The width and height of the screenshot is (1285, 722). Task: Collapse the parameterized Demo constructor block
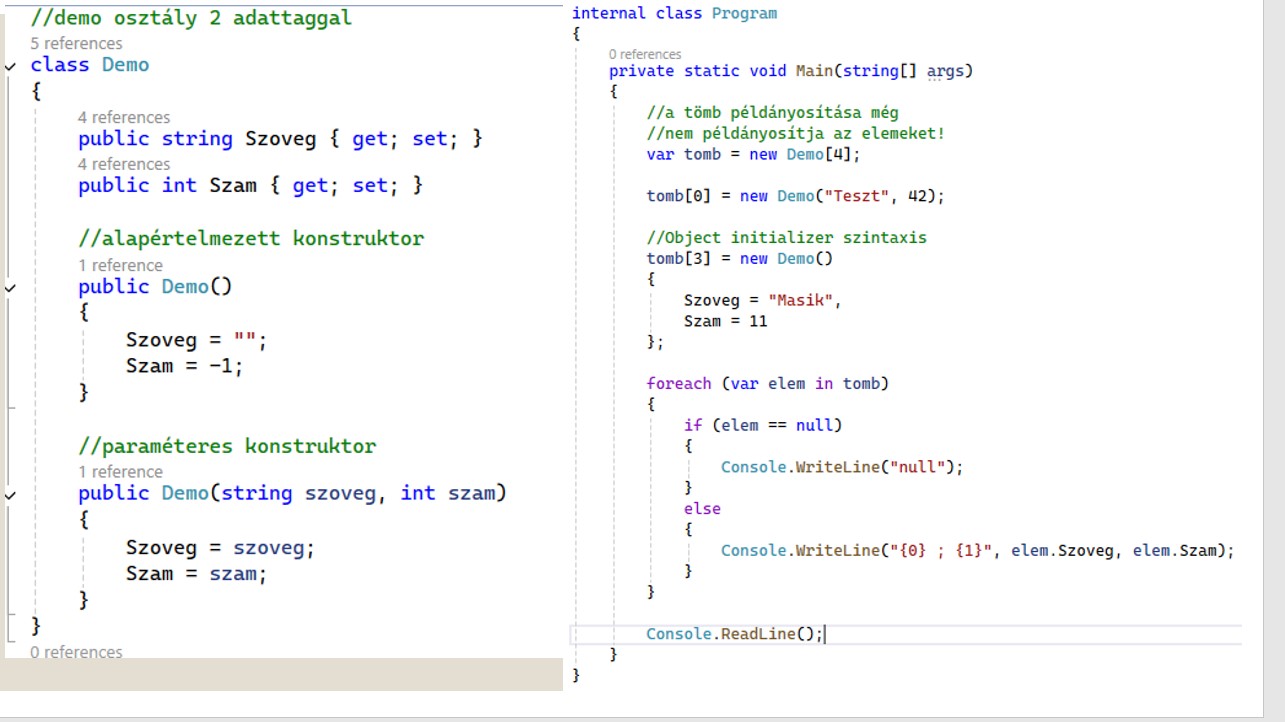point(10,494)
